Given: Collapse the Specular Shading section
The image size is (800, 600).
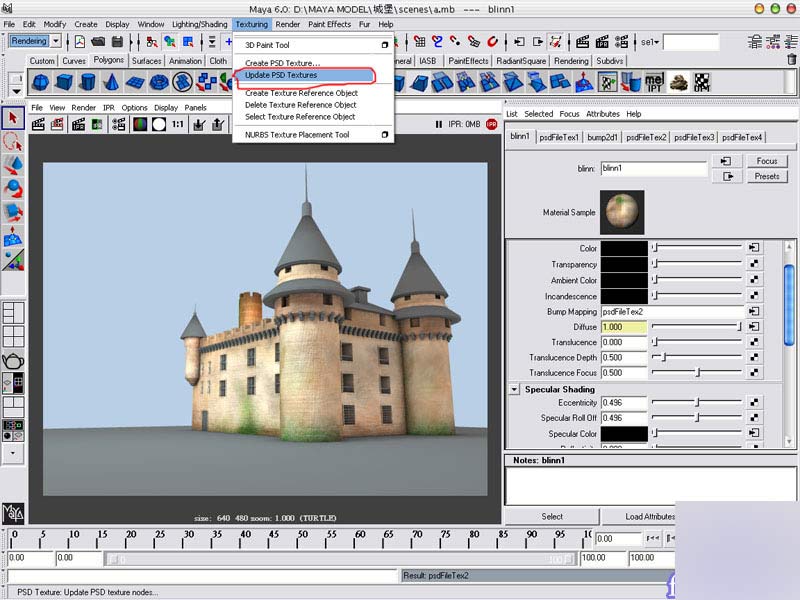Looking at the screenshot, I should [x=514, y=389].
